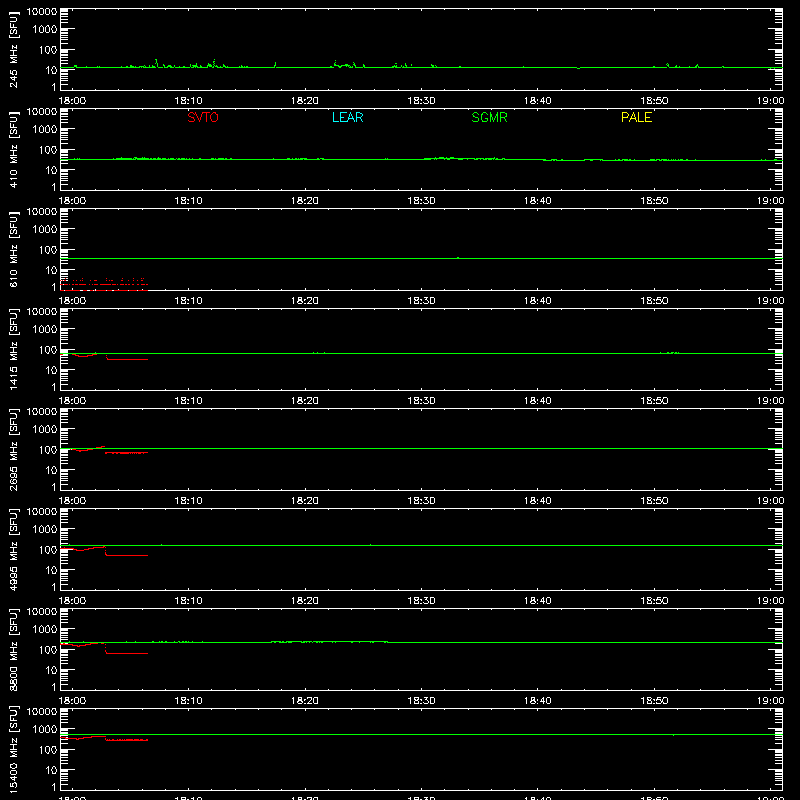This screenshot has width=800, height=800.
Task: Click 18:20 label under the 410 MHz panel
Action: coord(305,201)
